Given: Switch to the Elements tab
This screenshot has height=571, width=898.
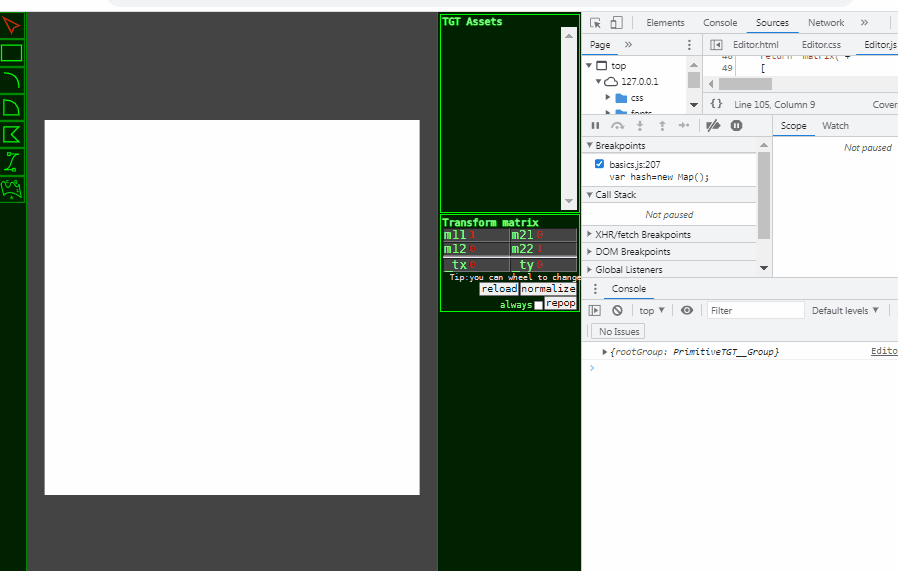Looking at the screenshot, I should [x=665, y=23].
